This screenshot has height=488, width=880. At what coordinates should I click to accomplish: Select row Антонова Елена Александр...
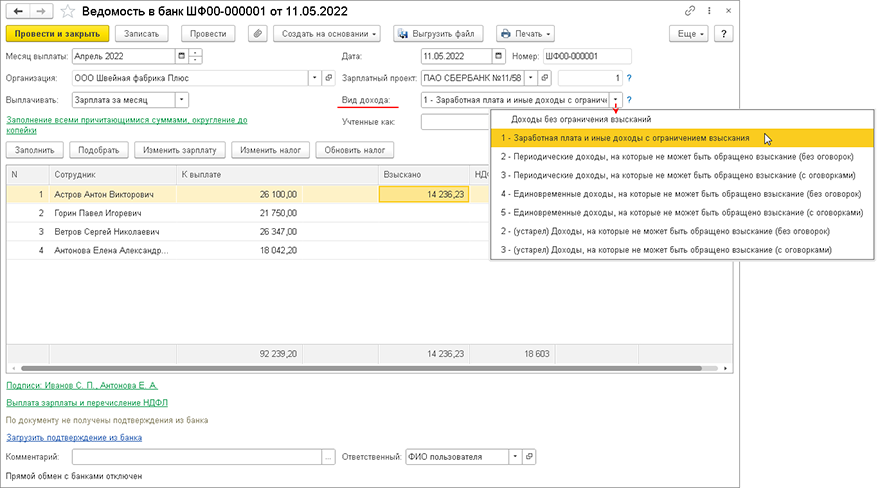(248, 250)
